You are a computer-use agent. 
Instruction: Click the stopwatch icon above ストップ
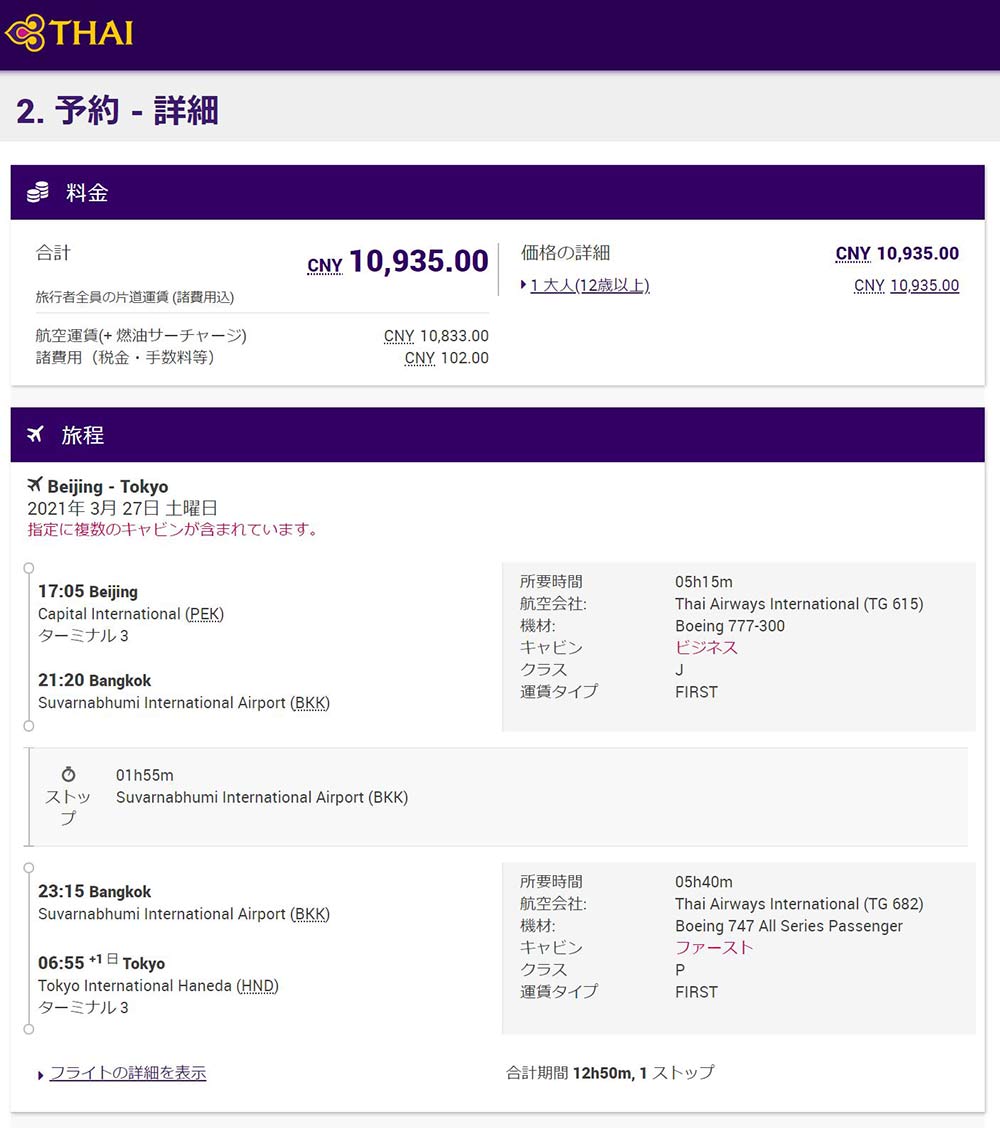[x=68, y=774]
